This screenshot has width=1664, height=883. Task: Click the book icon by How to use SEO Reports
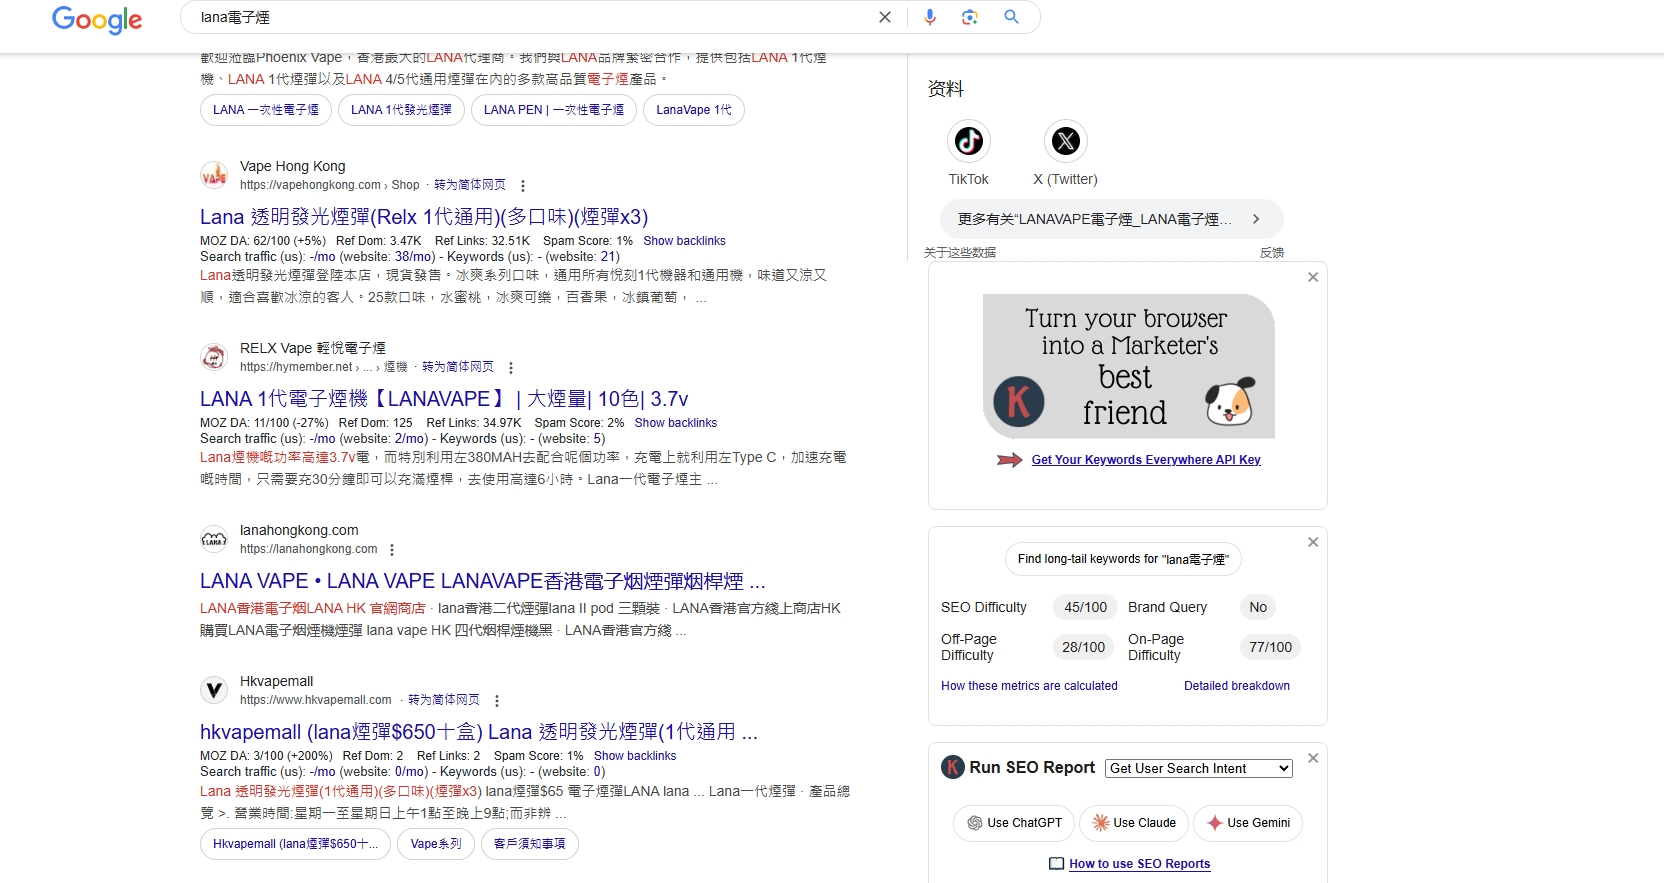[1056, 864]
